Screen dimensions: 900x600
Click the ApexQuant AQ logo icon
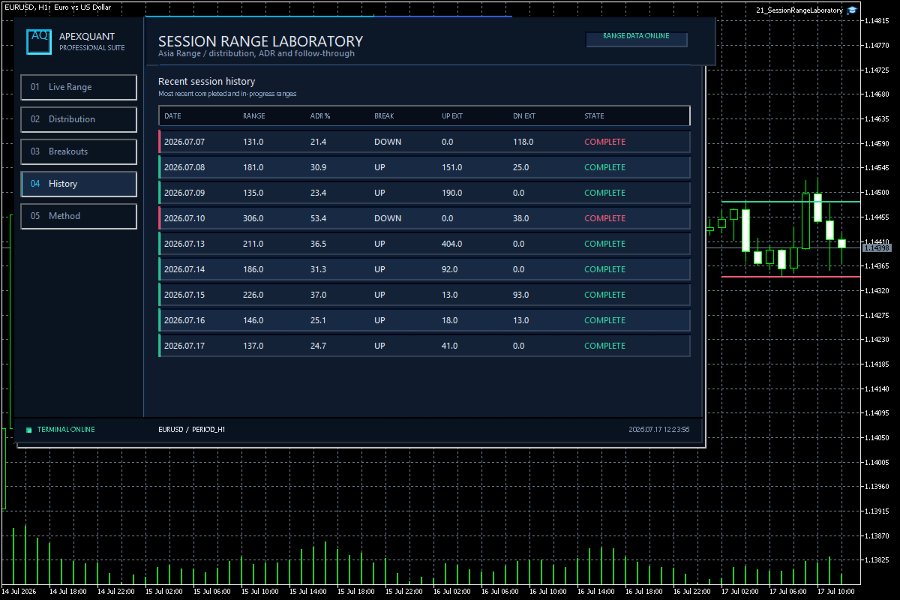click(x=38, y=42)
